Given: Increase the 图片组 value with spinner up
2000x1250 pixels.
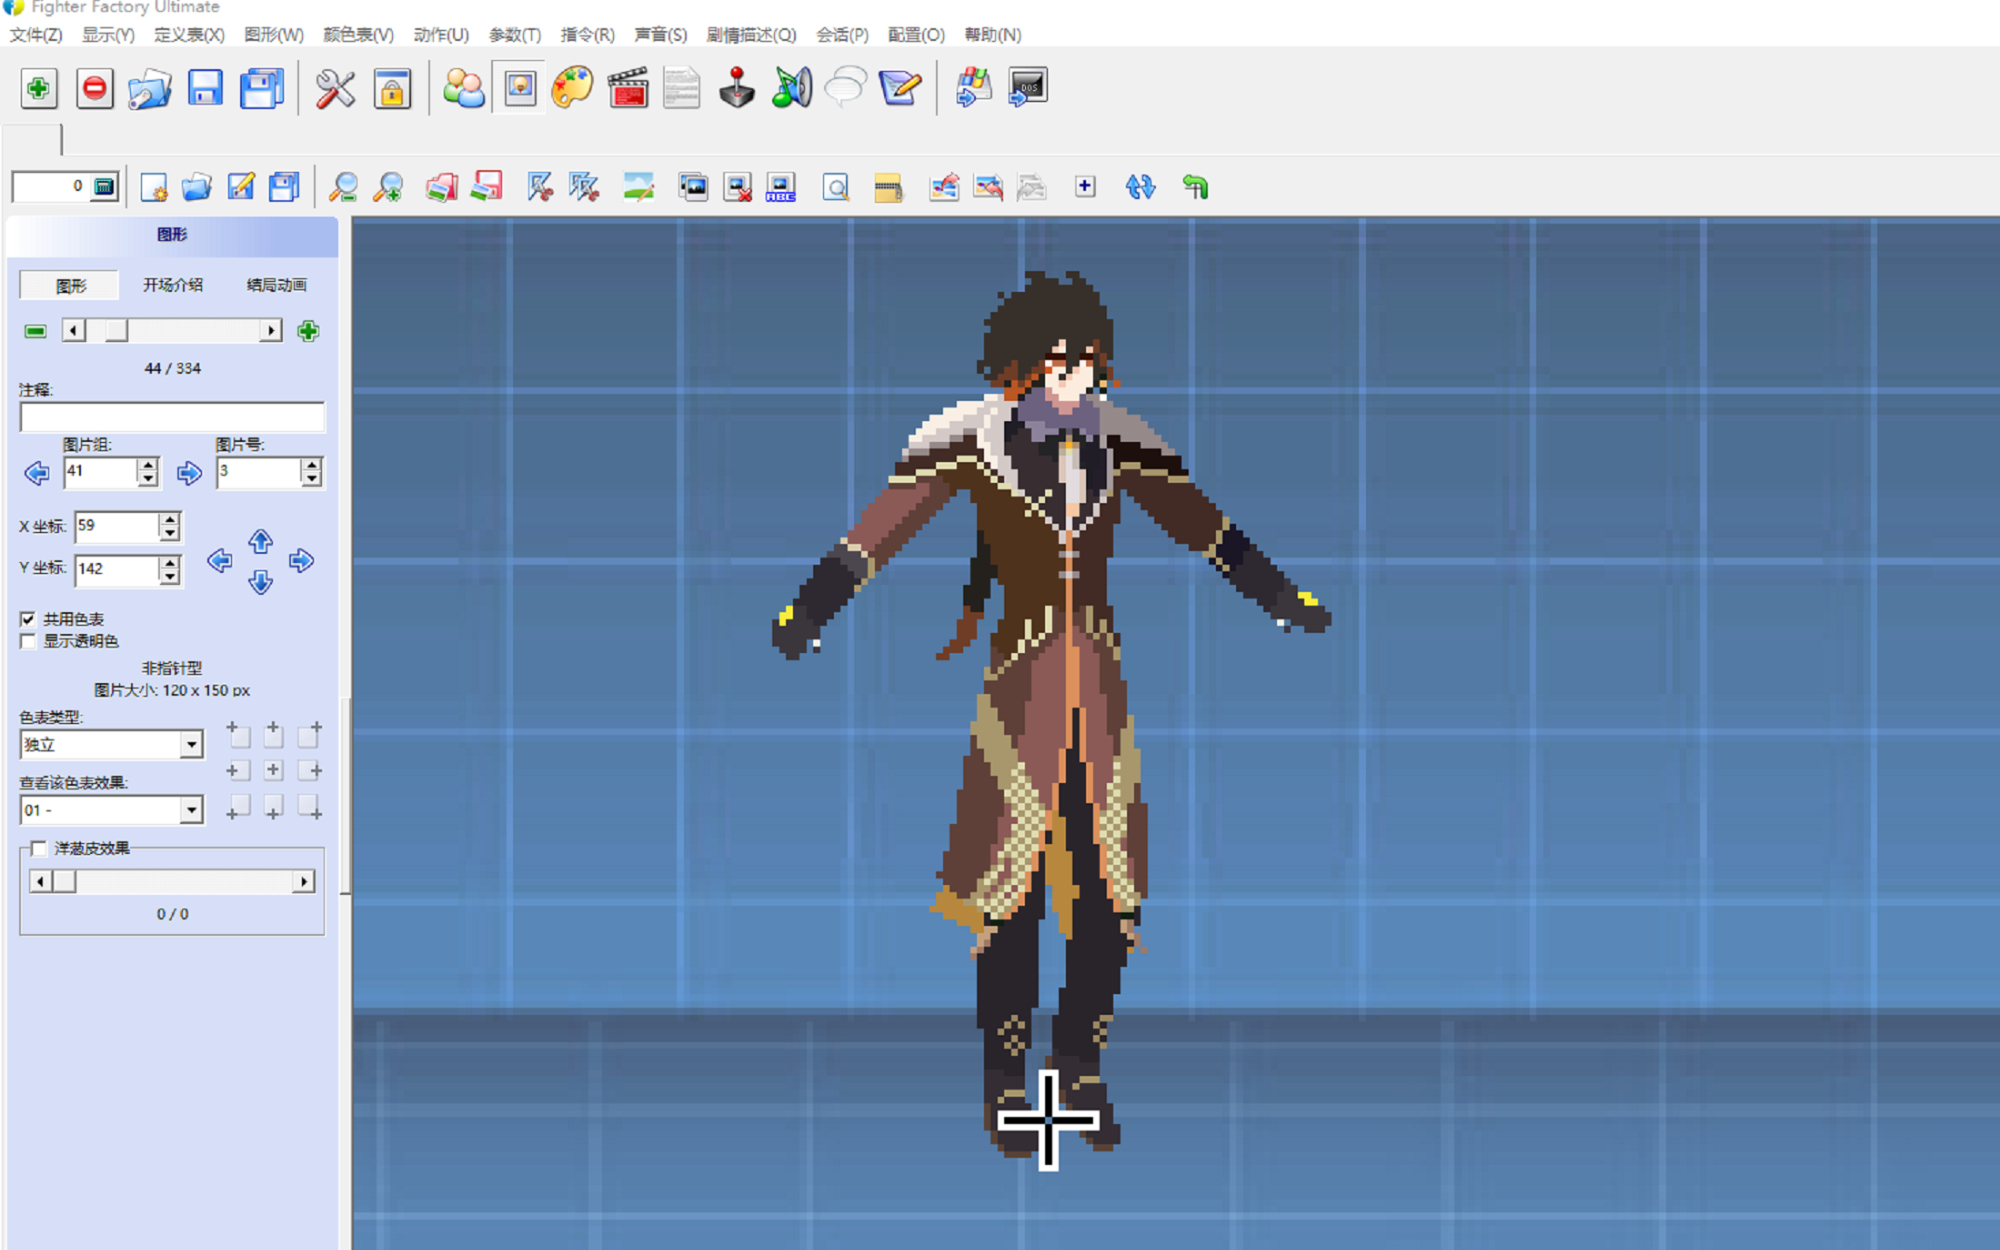Looking at the screenshot, I should 148,465.
